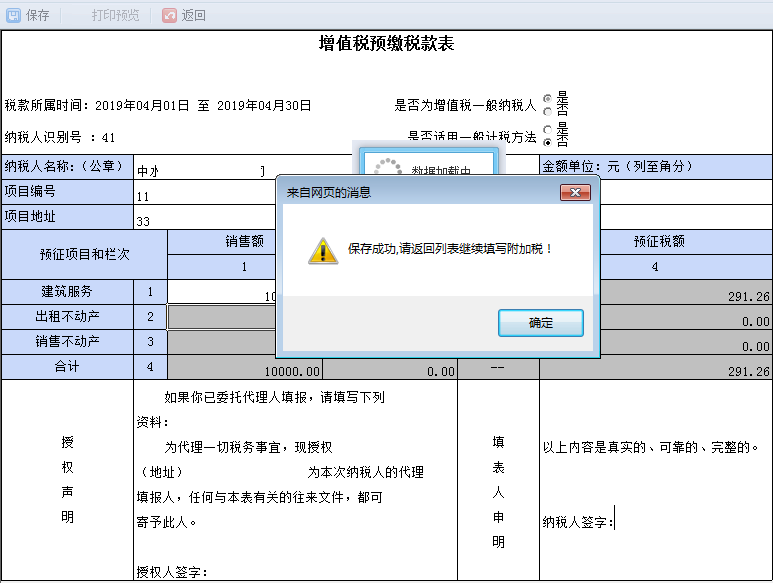Select 否 for 是否适用一般计税方法
Image resolution: width=773 pixels, height=583 pixels.
[547, 141]
